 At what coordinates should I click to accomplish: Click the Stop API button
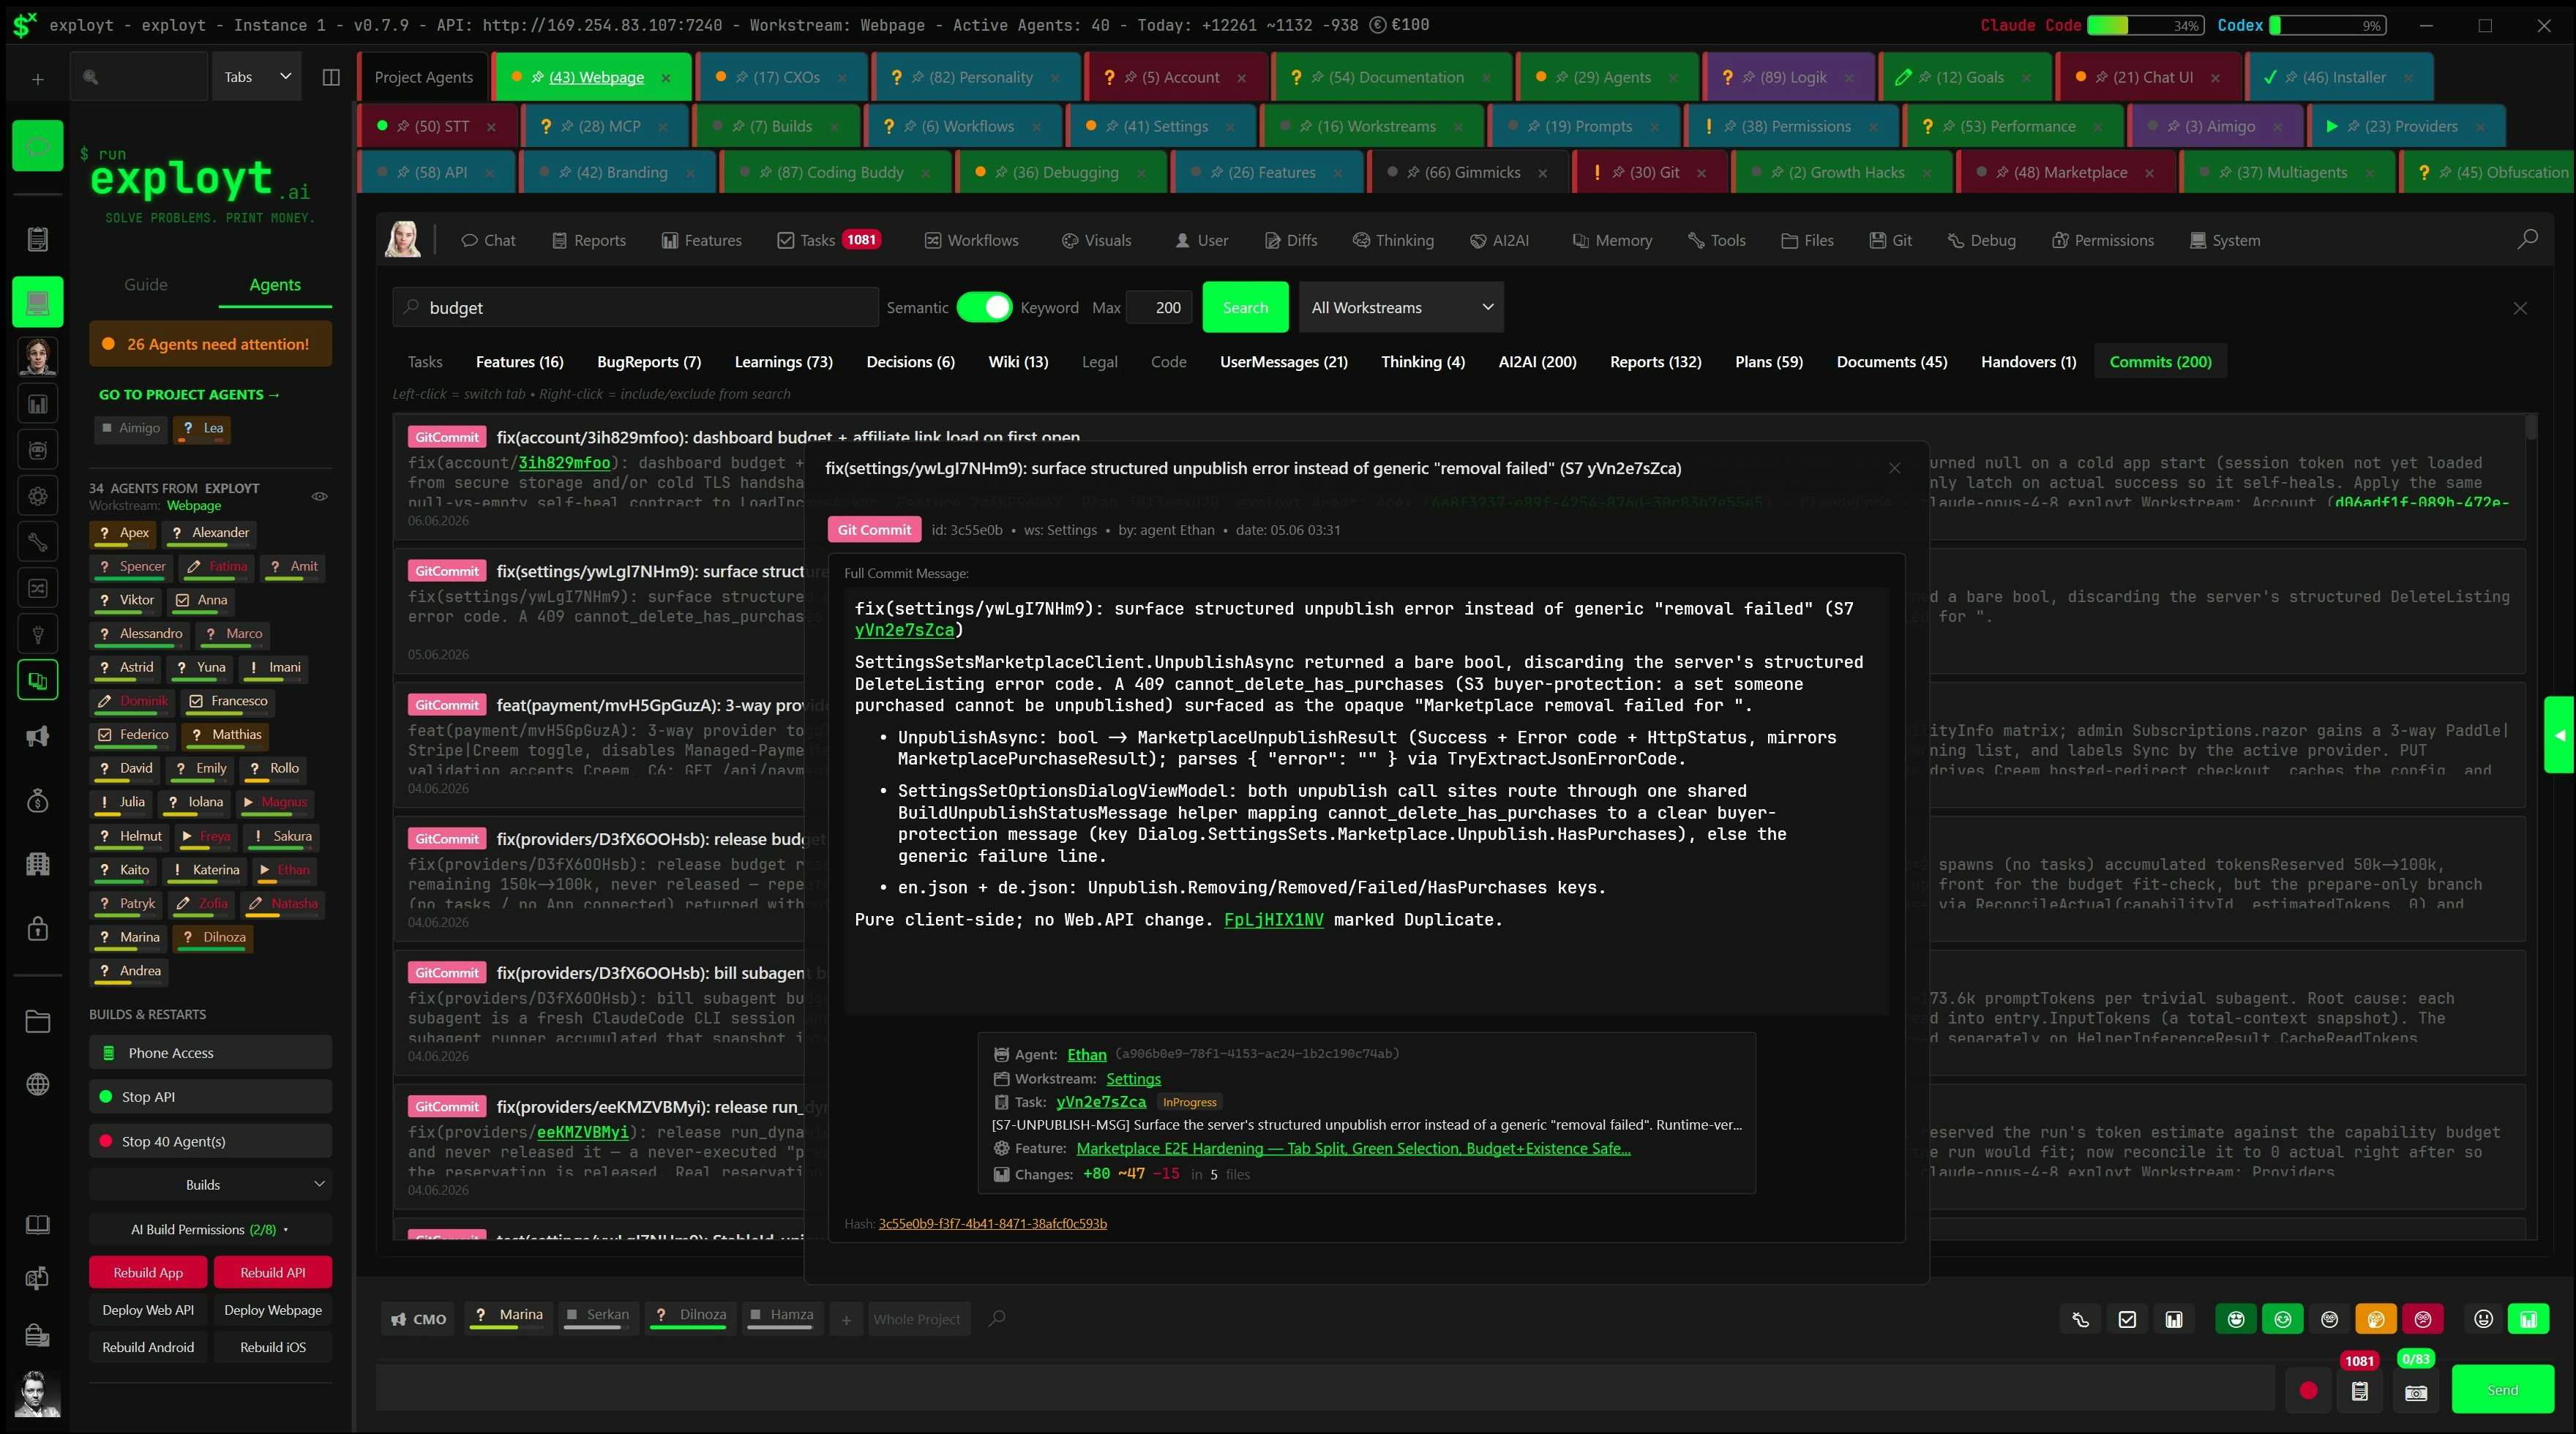pos(210,1097)
